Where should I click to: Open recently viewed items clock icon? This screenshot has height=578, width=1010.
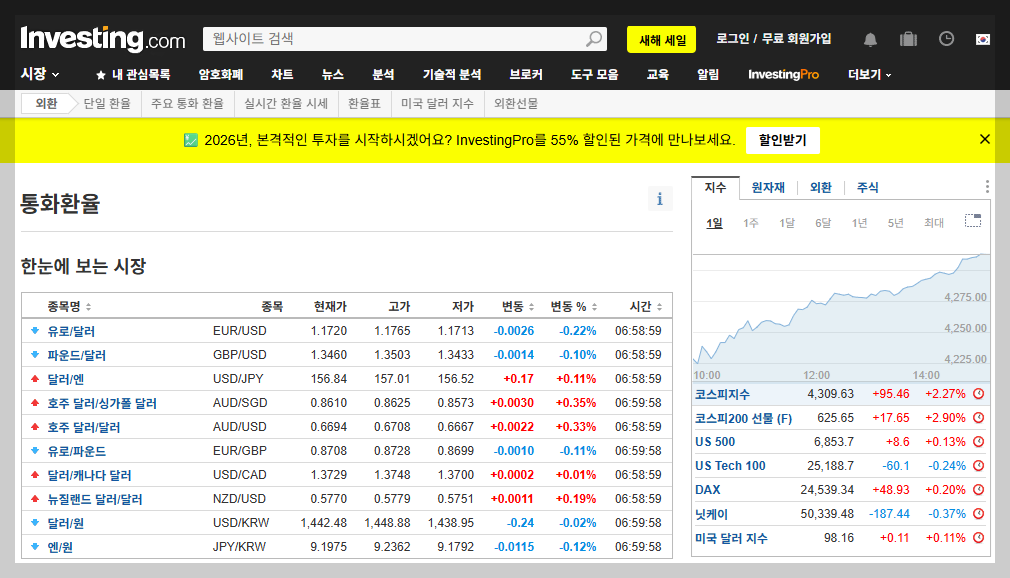[946, 38]
